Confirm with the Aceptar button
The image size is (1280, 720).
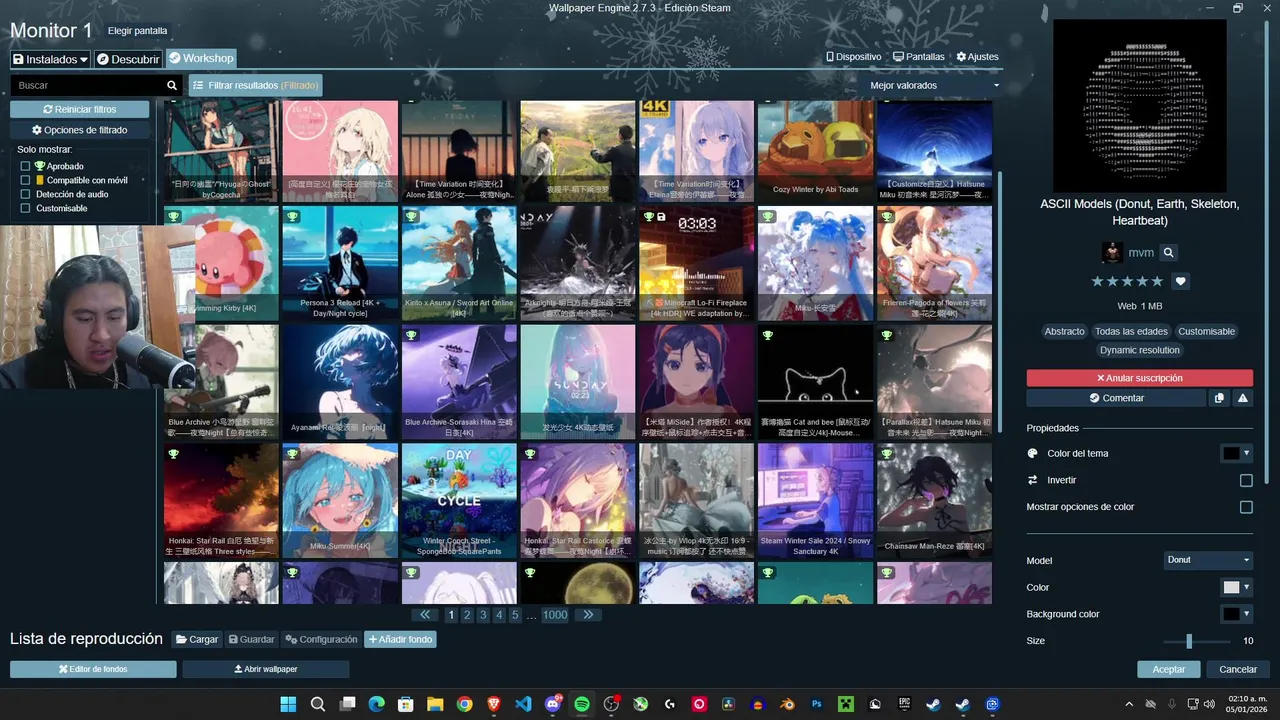pos(1169,669)
